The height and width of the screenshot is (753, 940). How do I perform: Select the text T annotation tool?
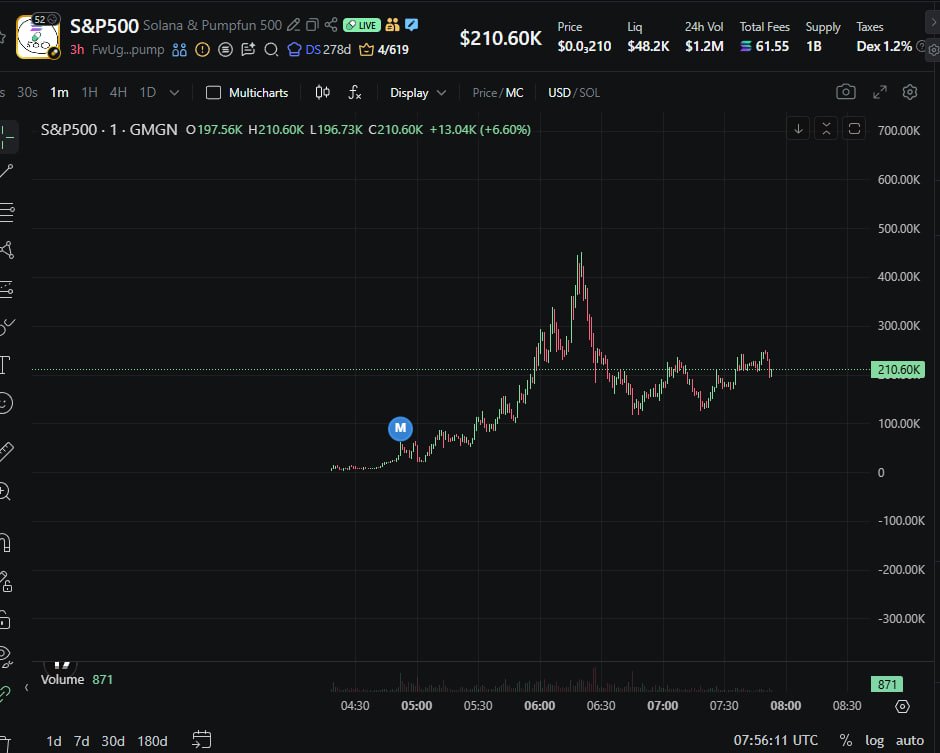click(x=5, y=365)
